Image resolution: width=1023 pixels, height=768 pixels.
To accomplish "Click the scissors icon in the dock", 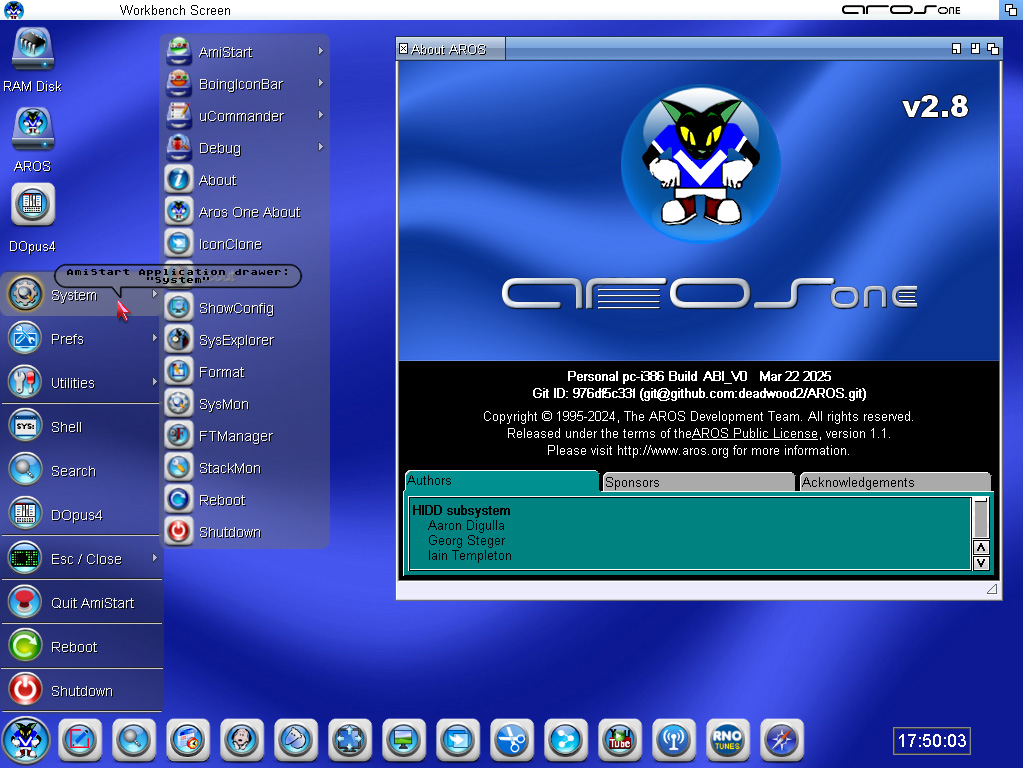I will pyautogui.click(x=511, y=740).
